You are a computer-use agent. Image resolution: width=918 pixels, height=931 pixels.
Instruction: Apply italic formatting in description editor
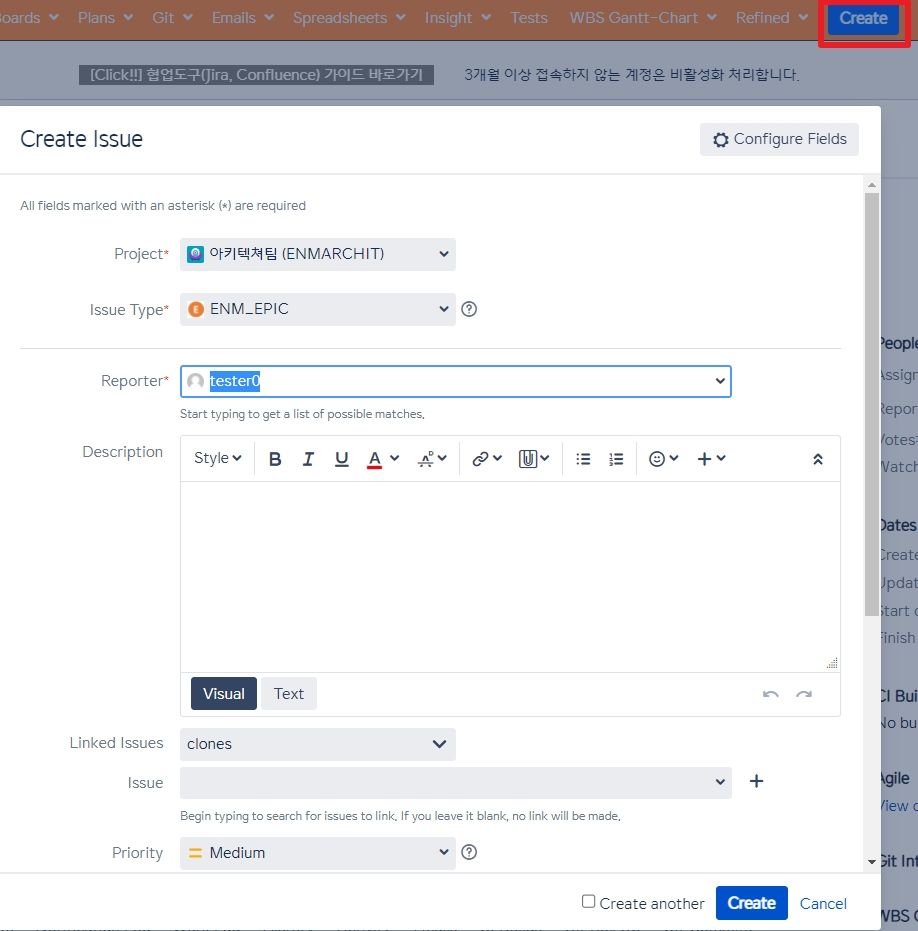pyautogui.click(x=308, y=459)
